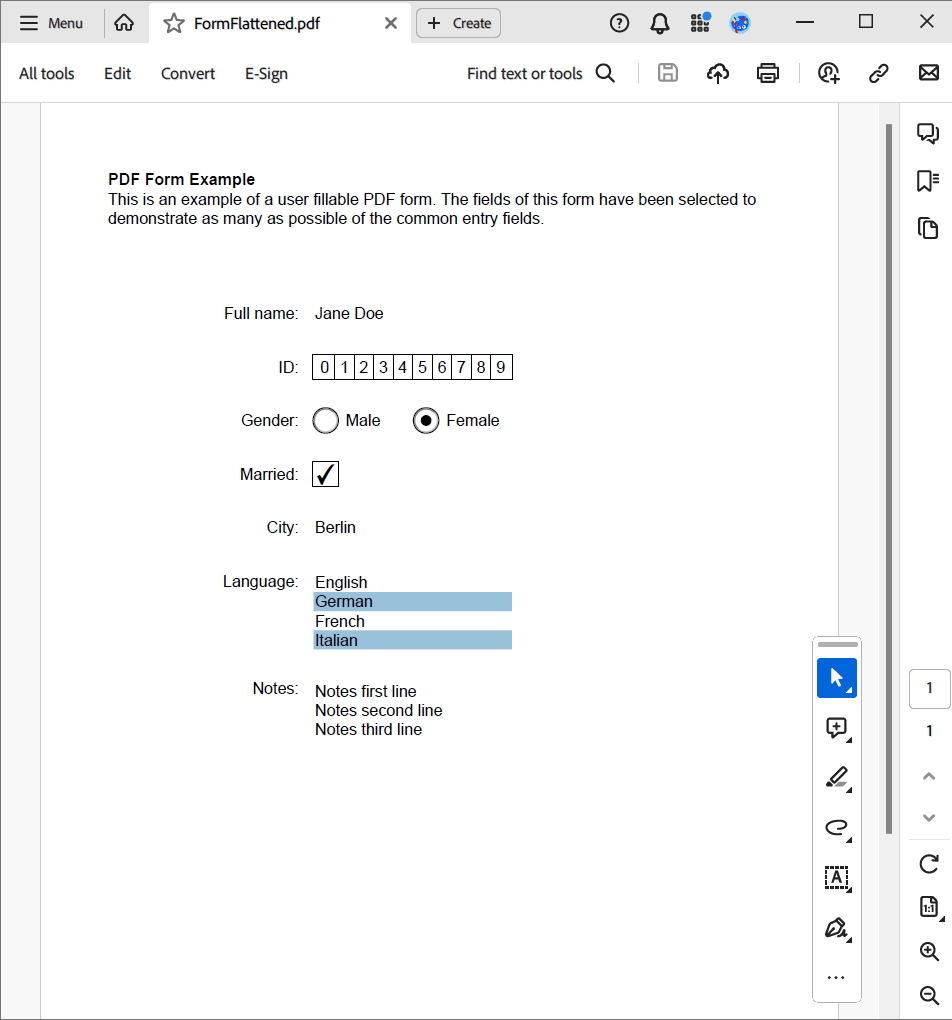Select the Male radio button
The image size is (952, 1020).
326,421
